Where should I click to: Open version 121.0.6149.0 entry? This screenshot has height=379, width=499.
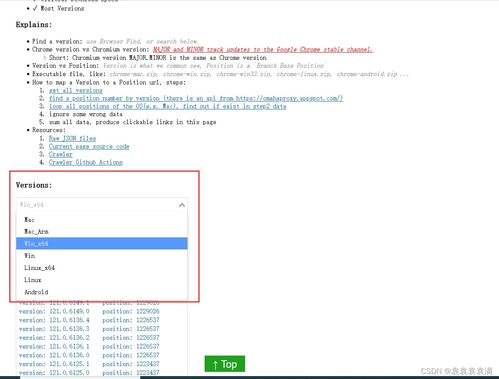click(89, 311)
